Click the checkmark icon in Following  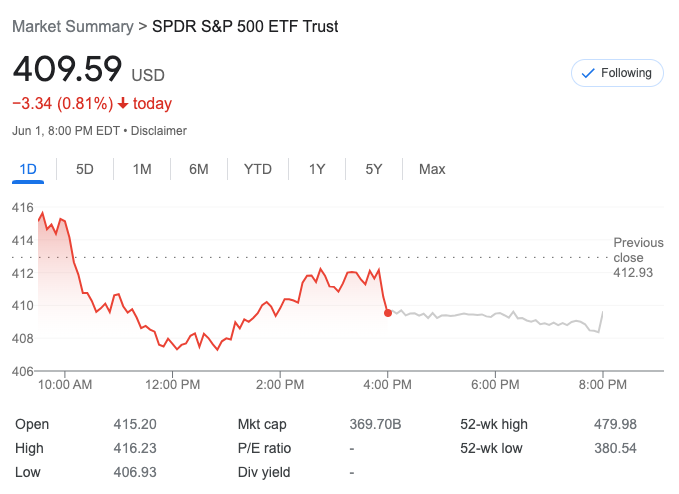[x=588, y=73]
